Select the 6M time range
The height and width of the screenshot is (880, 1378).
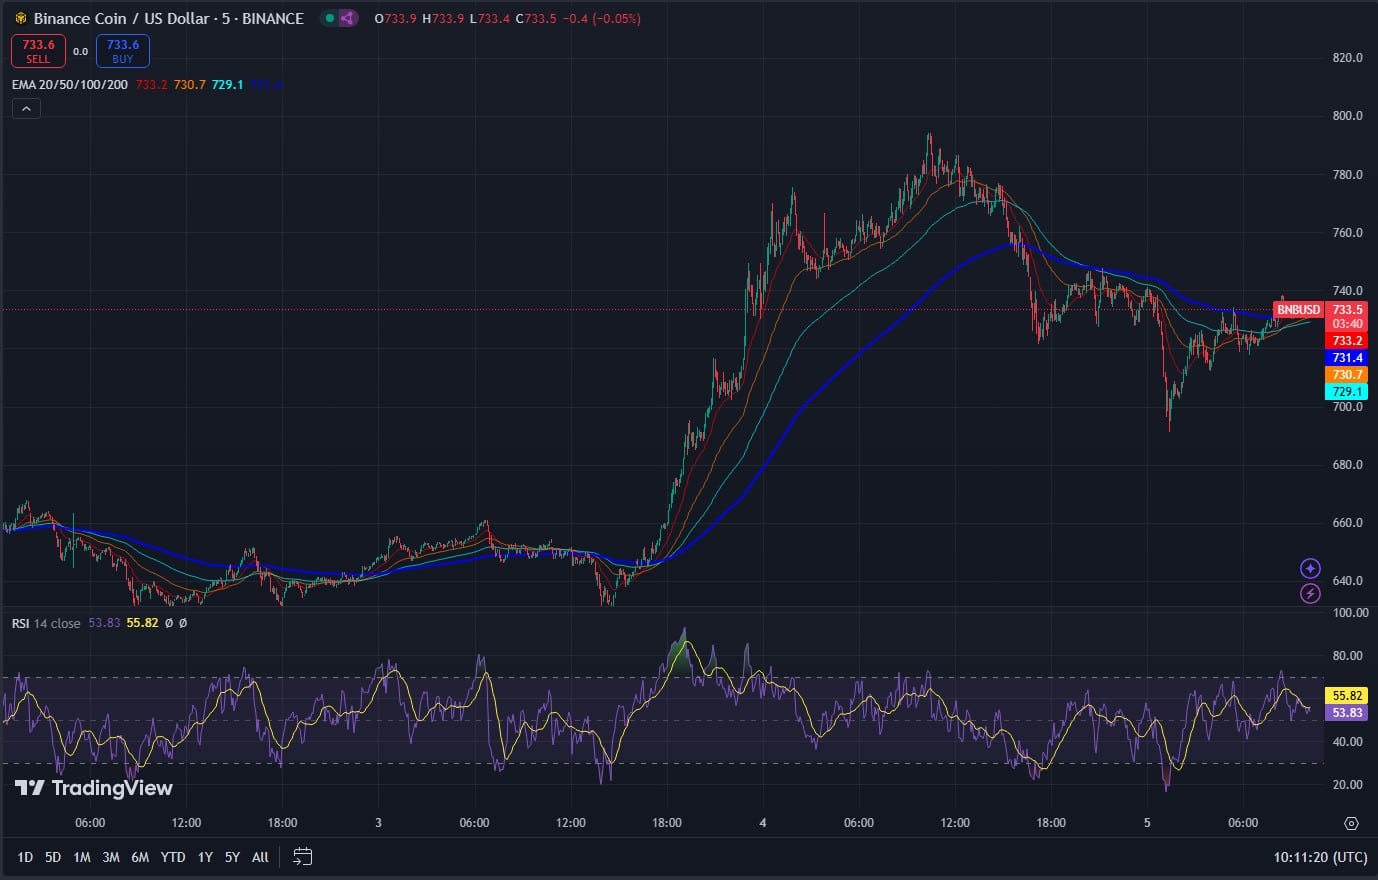click(x=140, y=857)
